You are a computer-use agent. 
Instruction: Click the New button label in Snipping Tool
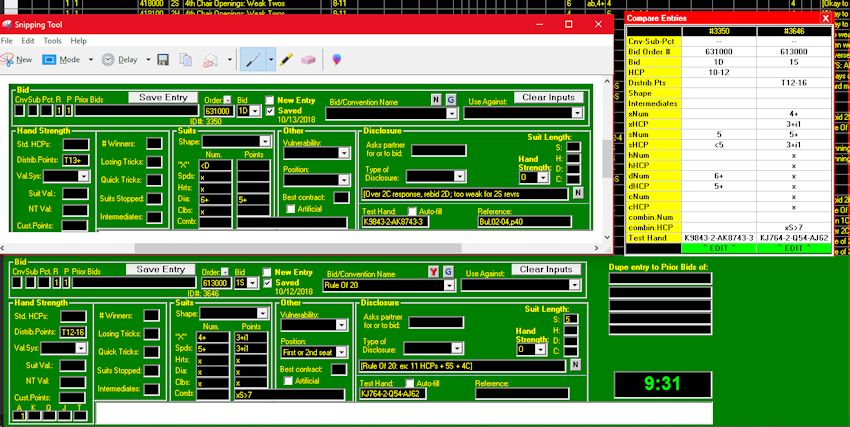click(24, 60)
